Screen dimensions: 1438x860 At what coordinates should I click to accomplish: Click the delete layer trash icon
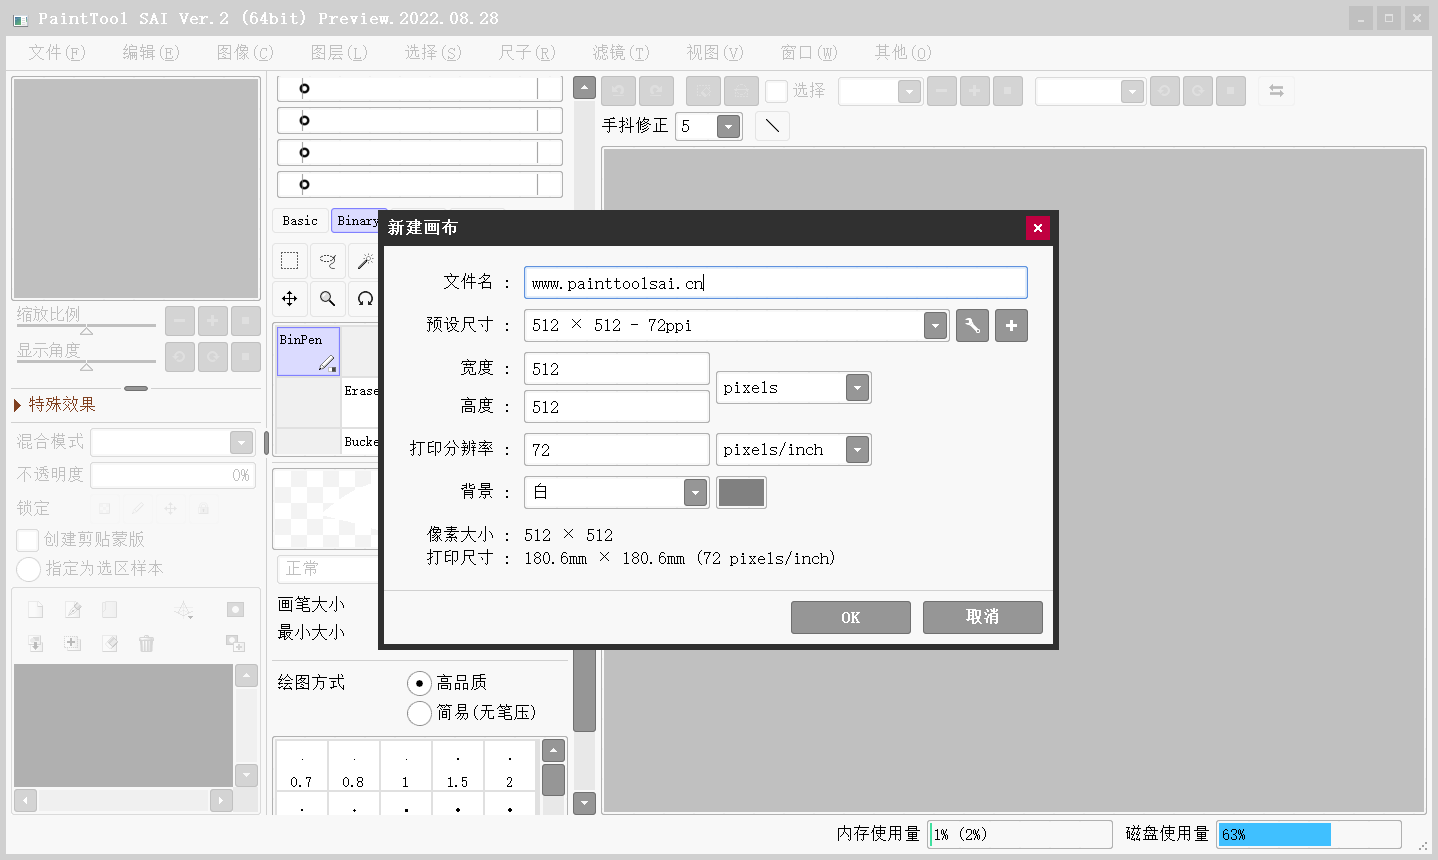click(147, 643)
